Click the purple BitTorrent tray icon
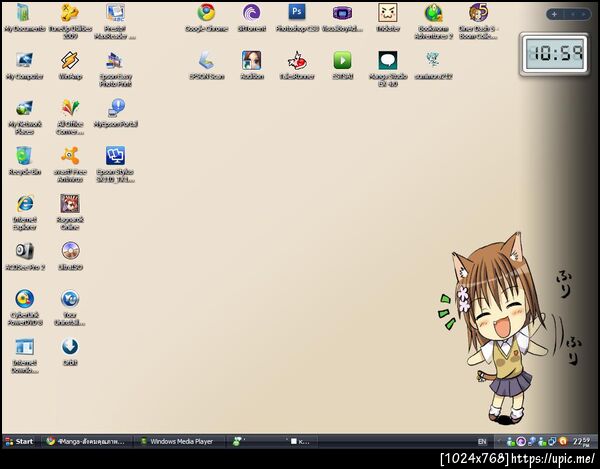The height and width of the screenshot is (469, 600). 521,441
